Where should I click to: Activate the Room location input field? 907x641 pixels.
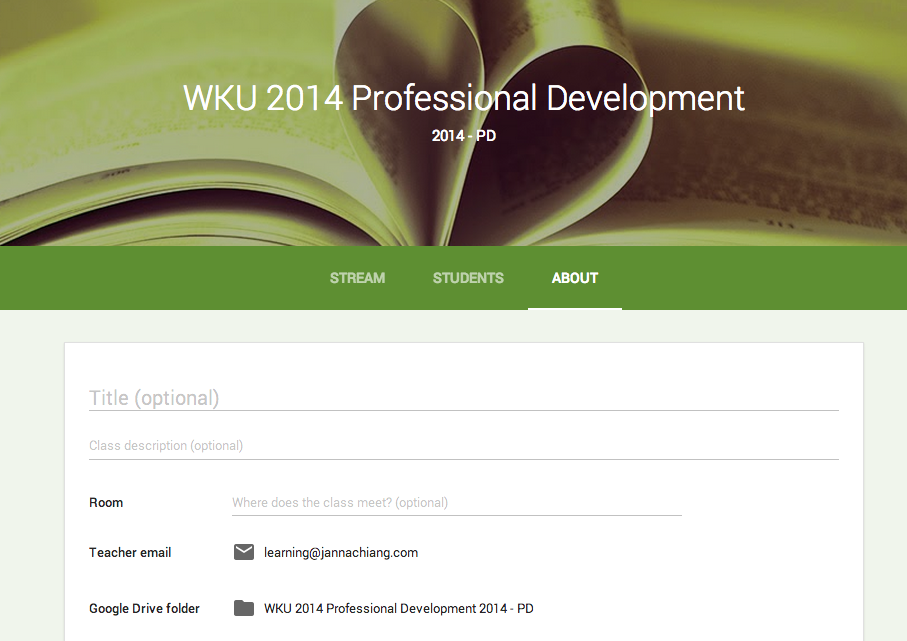[456, 503]
